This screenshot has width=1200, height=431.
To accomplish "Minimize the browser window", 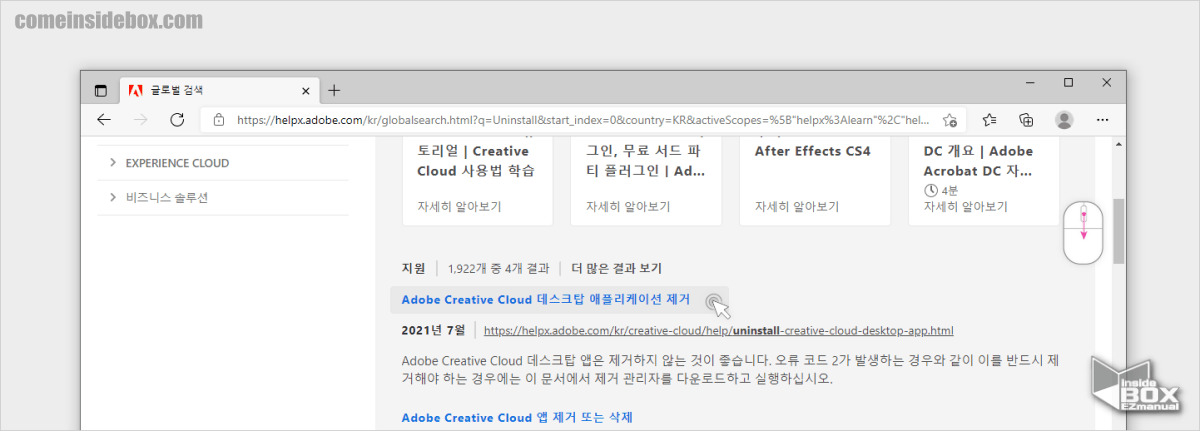I will [x=1031, y=82].
